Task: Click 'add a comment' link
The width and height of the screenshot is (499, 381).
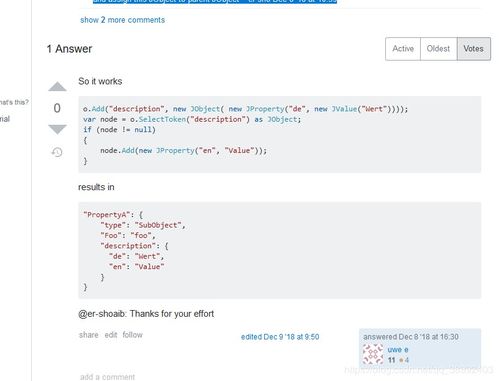Action: (x=107, y=377)
